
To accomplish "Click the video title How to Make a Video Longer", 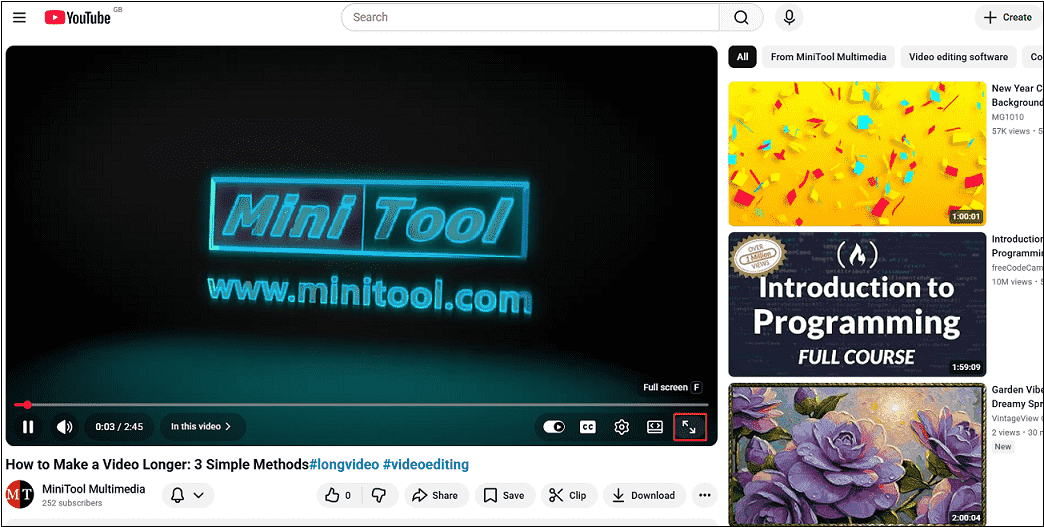I will [157, 464].
